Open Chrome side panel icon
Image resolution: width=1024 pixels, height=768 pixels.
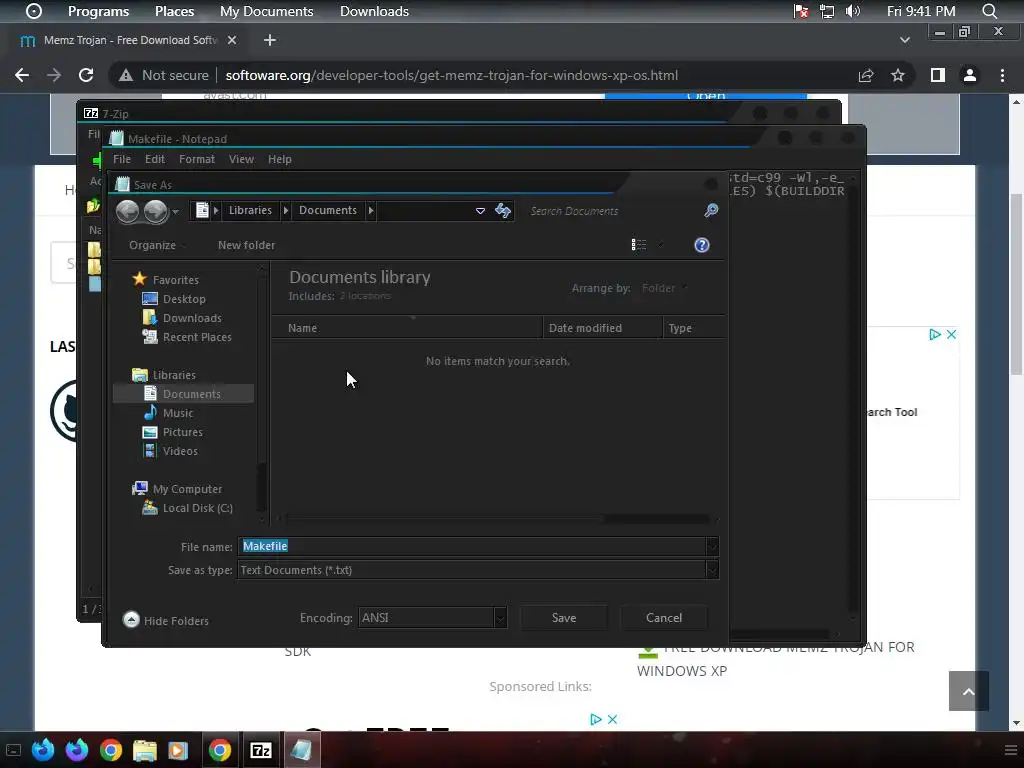(938, 75)
